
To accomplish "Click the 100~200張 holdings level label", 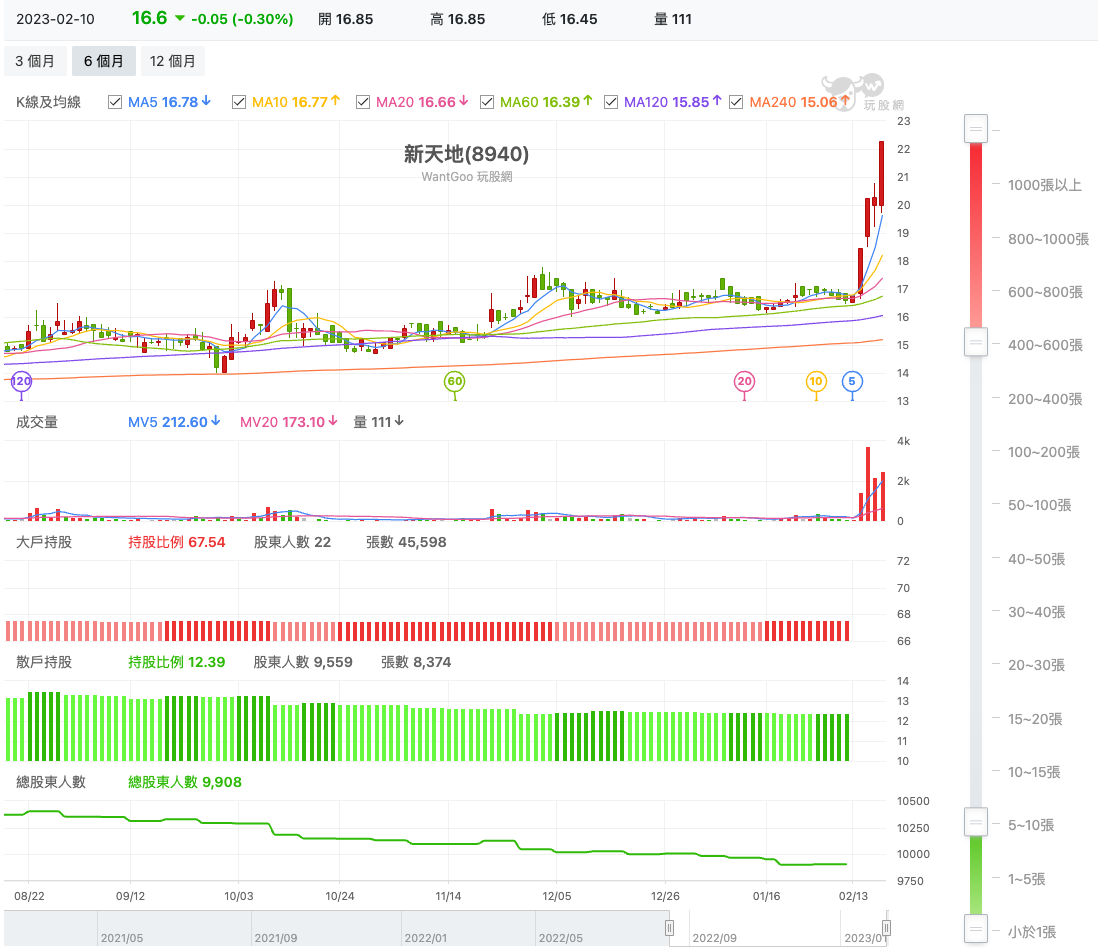I will (x=1044, y=452).
